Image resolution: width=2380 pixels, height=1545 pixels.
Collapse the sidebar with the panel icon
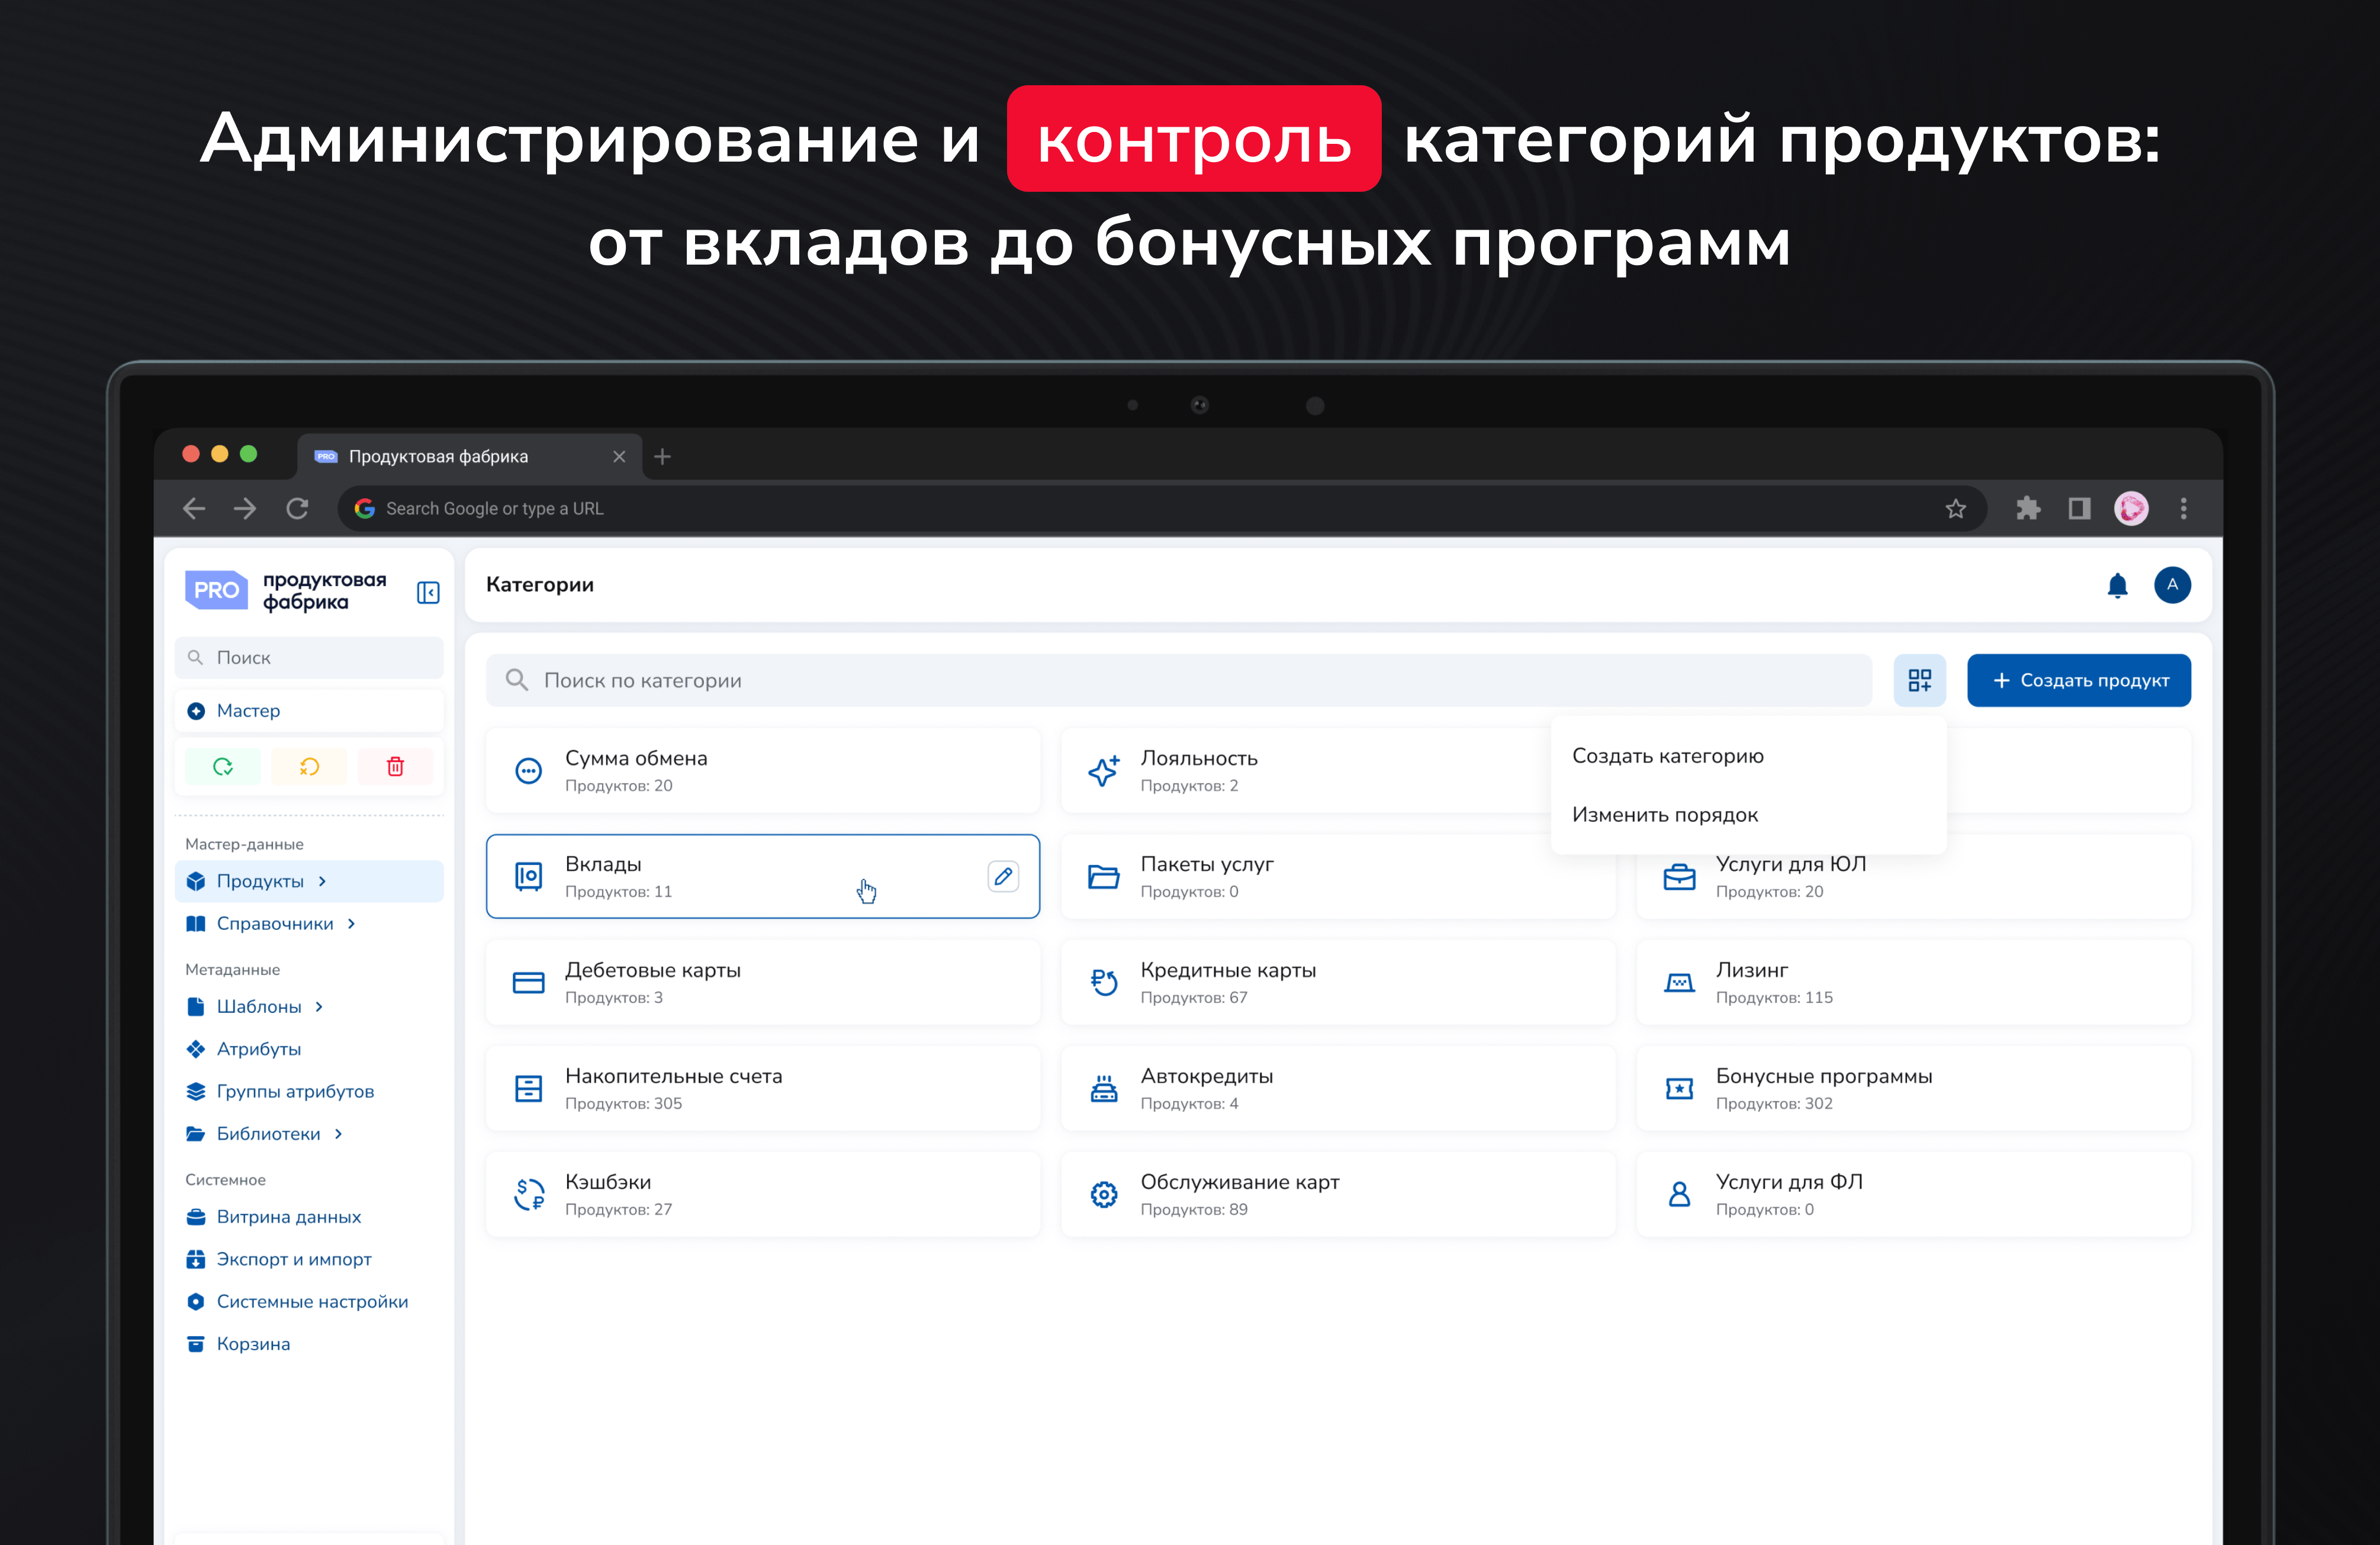pos(428,592)
